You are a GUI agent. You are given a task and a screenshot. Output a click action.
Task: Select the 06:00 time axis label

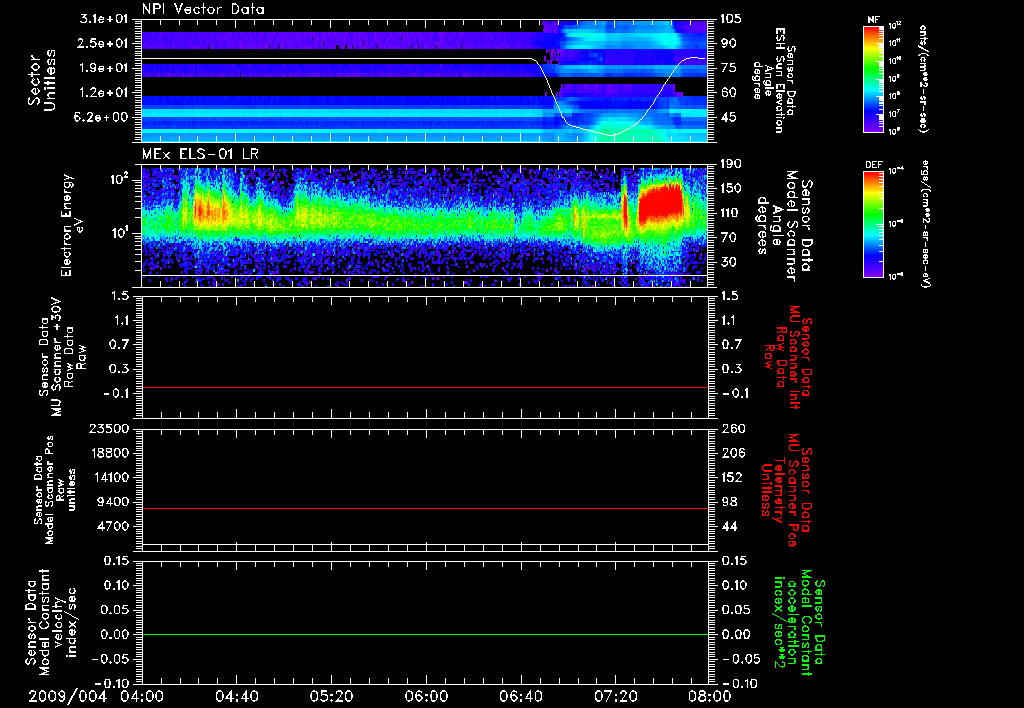point(425,695)
